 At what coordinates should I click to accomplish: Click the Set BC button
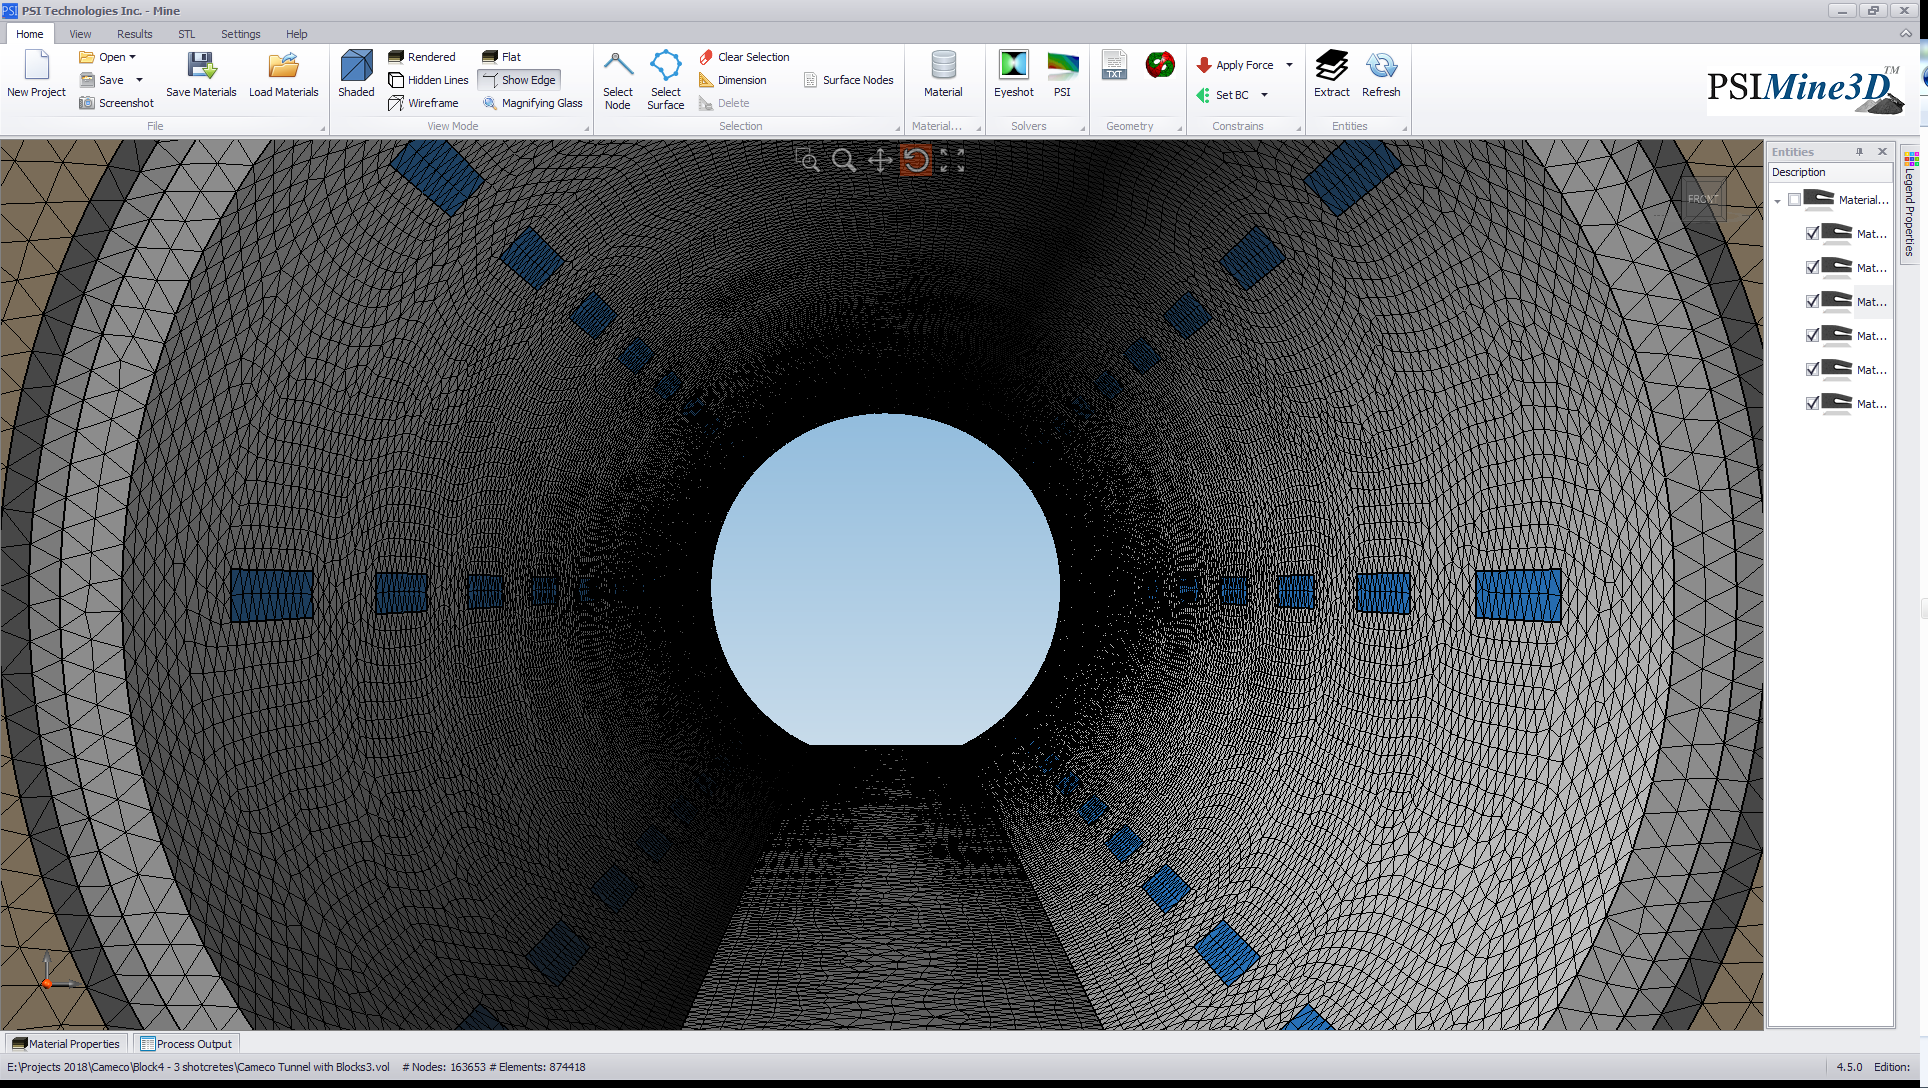click(x=1222, y=95)
